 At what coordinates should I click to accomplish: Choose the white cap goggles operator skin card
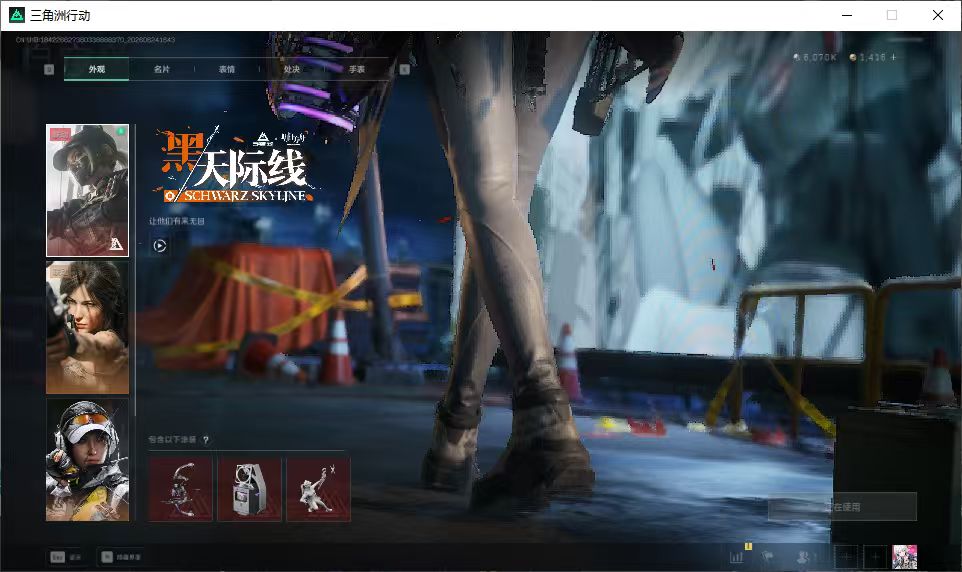pos(88,460)
